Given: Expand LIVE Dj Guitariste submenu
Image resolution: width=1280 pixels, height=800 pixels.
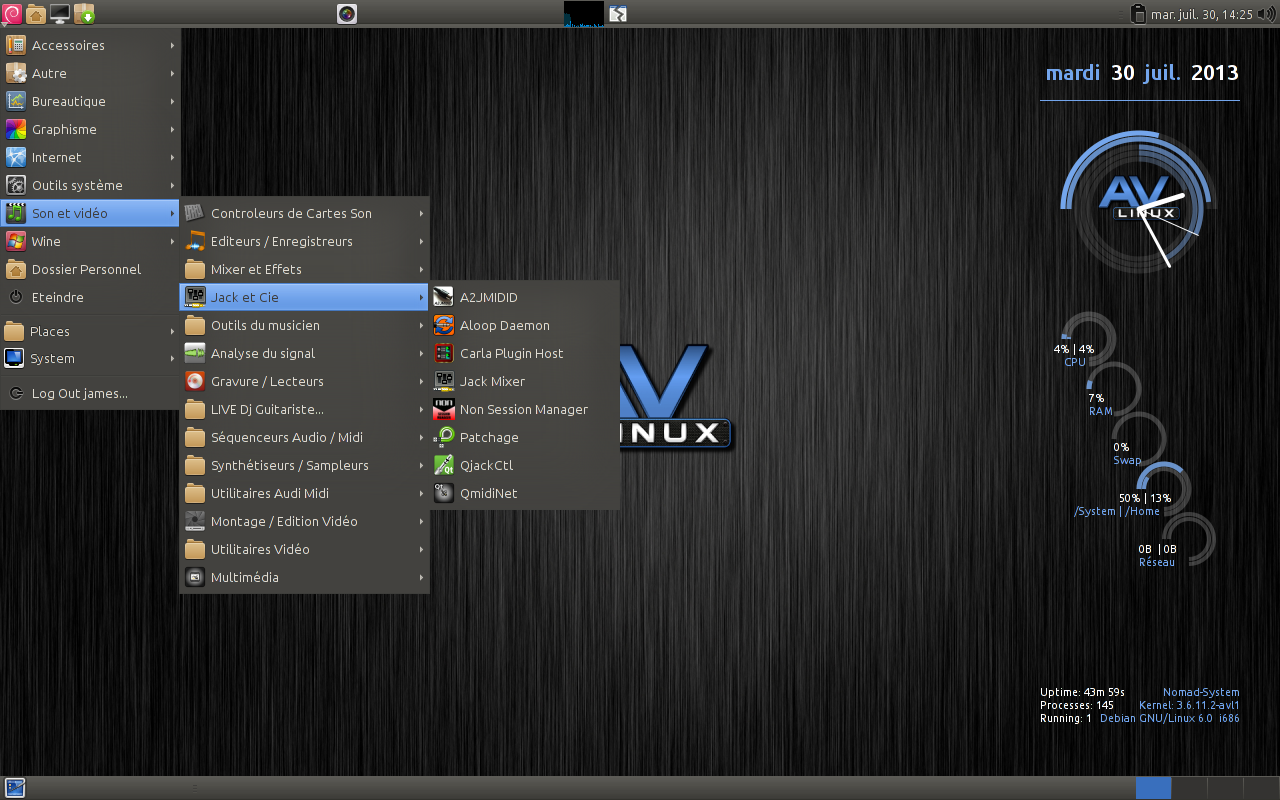Looking at the screenshot, I should click(304, 409).
